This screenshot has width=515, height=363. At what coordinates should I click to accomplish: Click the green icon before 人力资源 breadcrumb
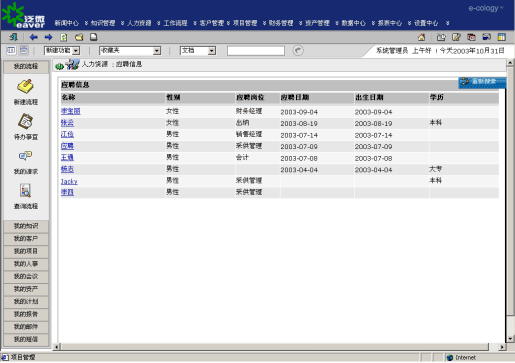59,66
